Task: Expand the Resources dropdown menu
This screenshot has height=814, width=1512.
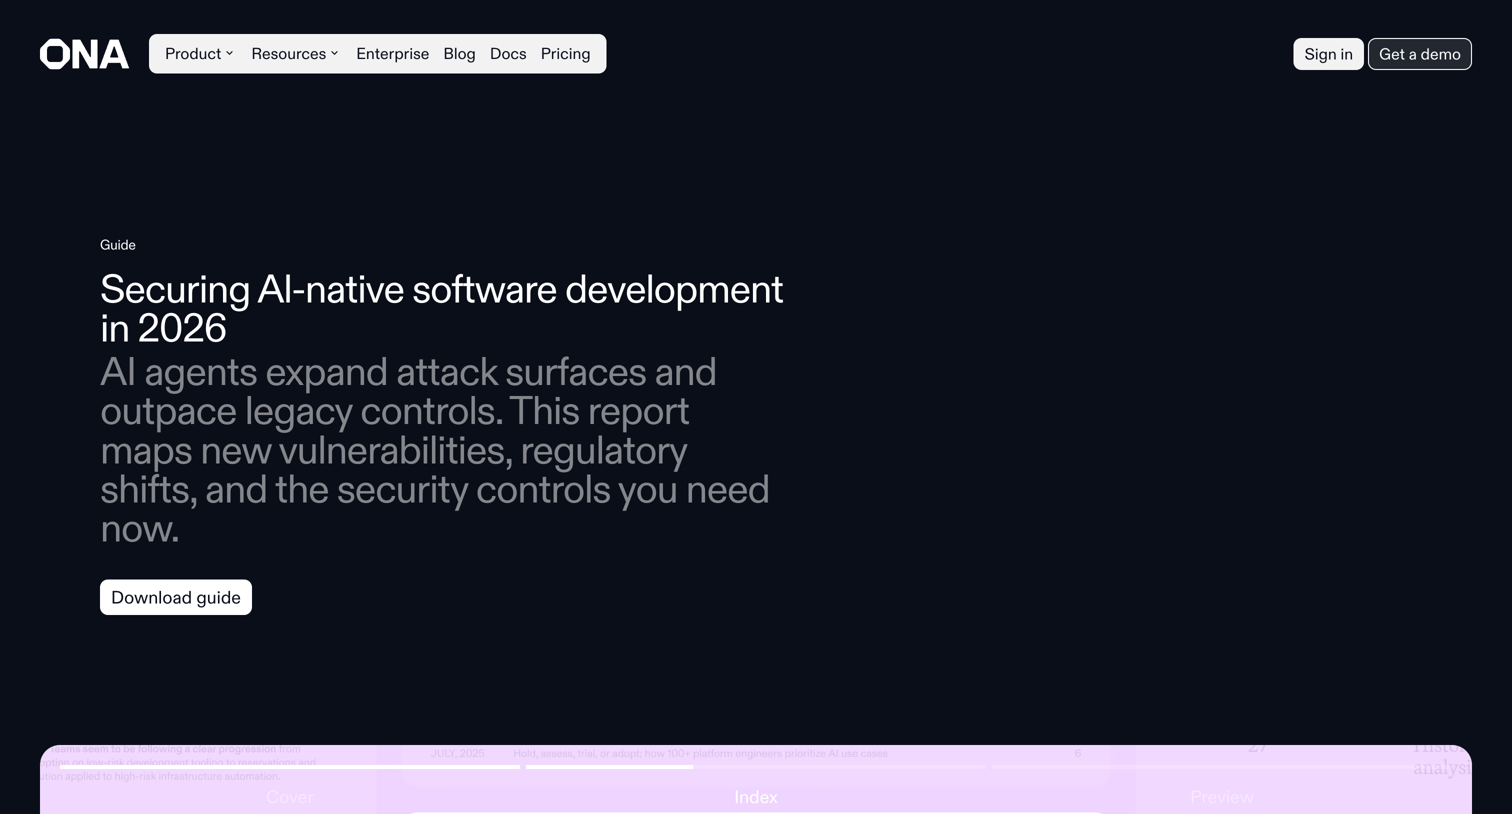Action: pos(295,54)
